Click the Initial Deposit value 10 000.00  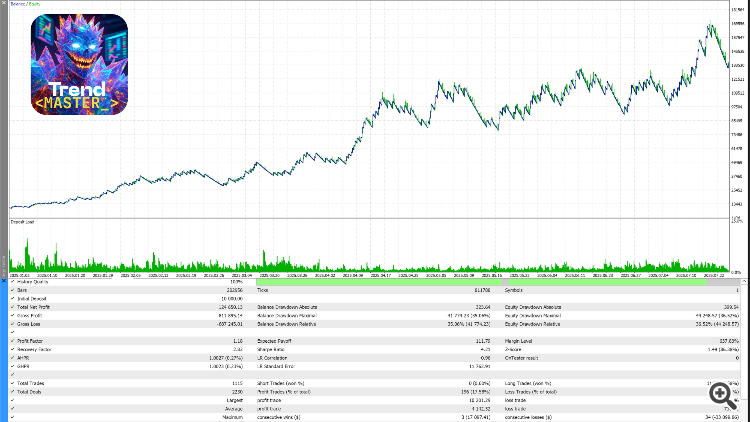(232, 299)
